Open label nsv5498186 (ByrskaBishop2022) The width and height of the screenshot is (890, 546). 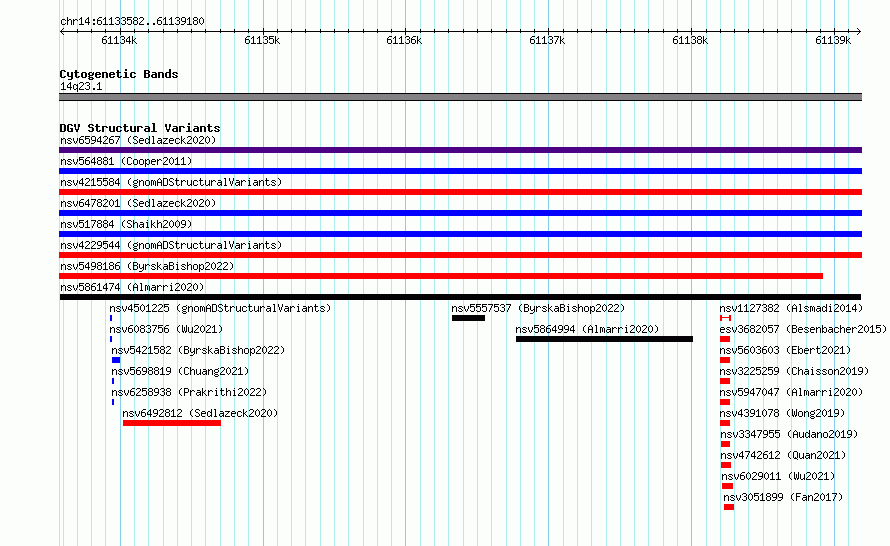pyautogui.click(x=147, y=266)
